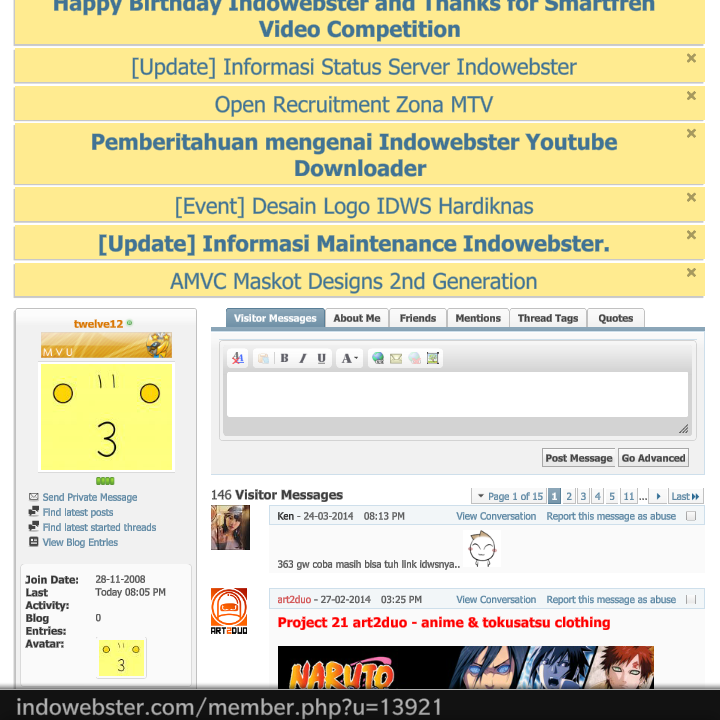
Task: Open the Mentions tab
Action: 478,318
